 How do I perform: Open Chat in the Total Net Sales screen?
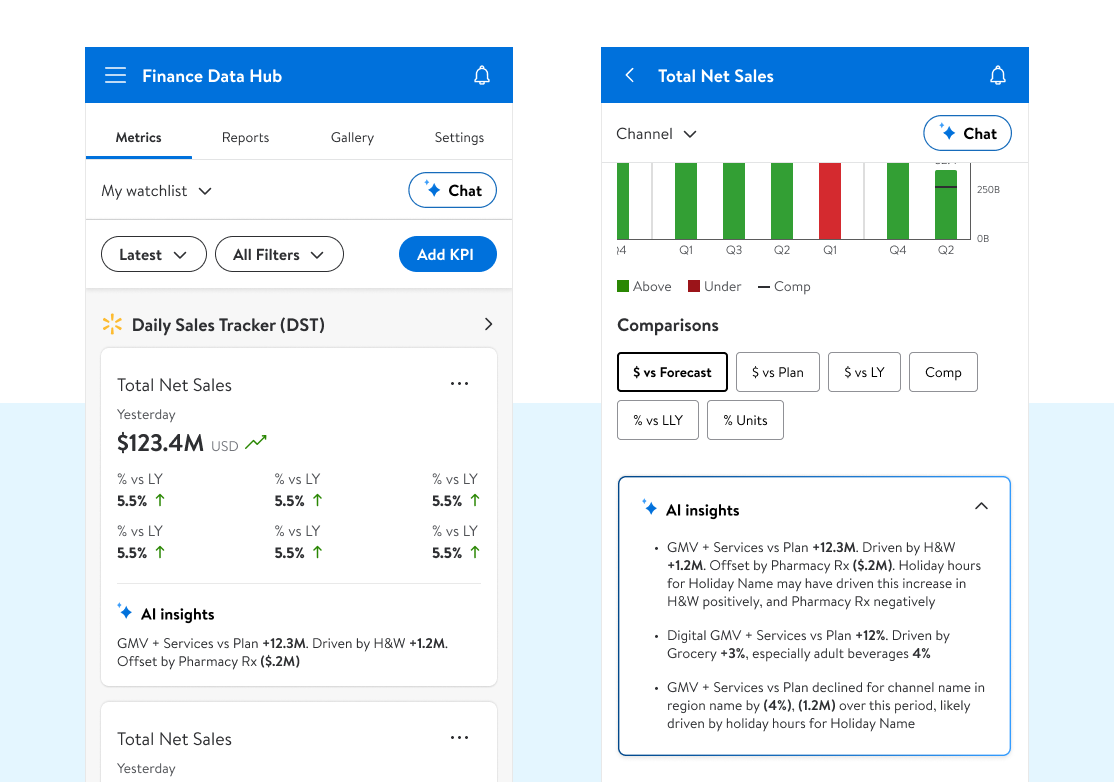(967, 134)
